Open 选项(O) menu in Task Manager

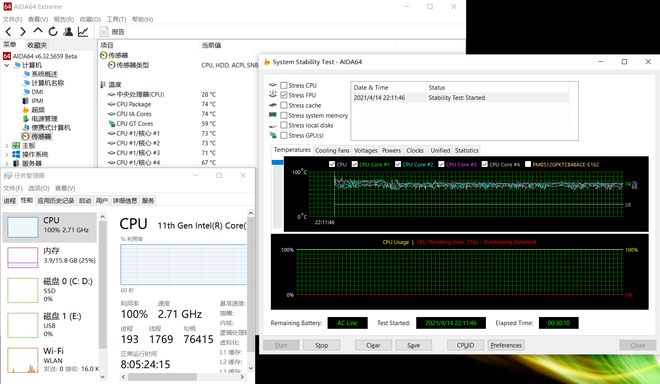tap(39, 188)
